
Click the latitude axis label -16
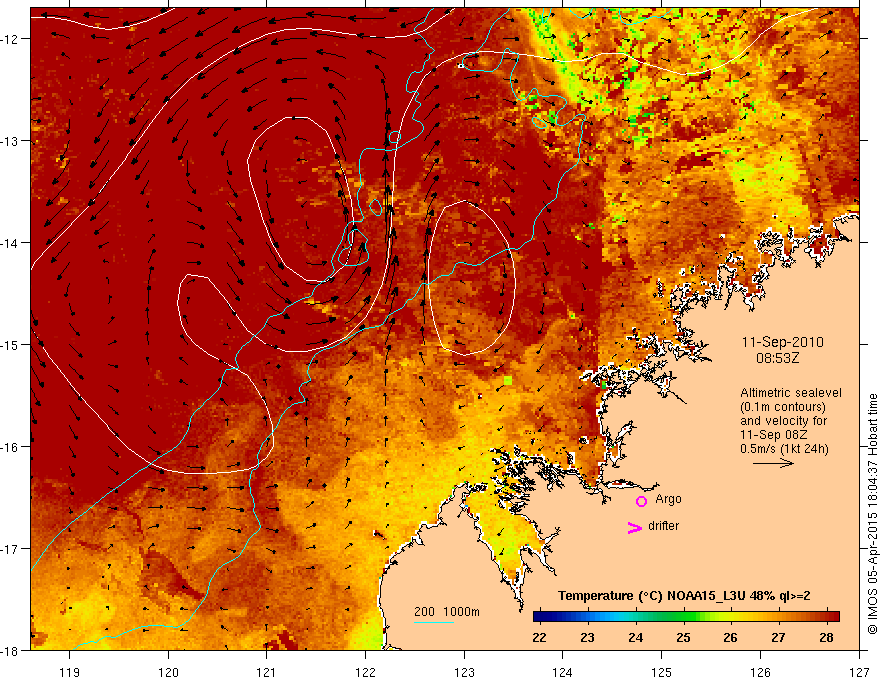click(11, 447)
